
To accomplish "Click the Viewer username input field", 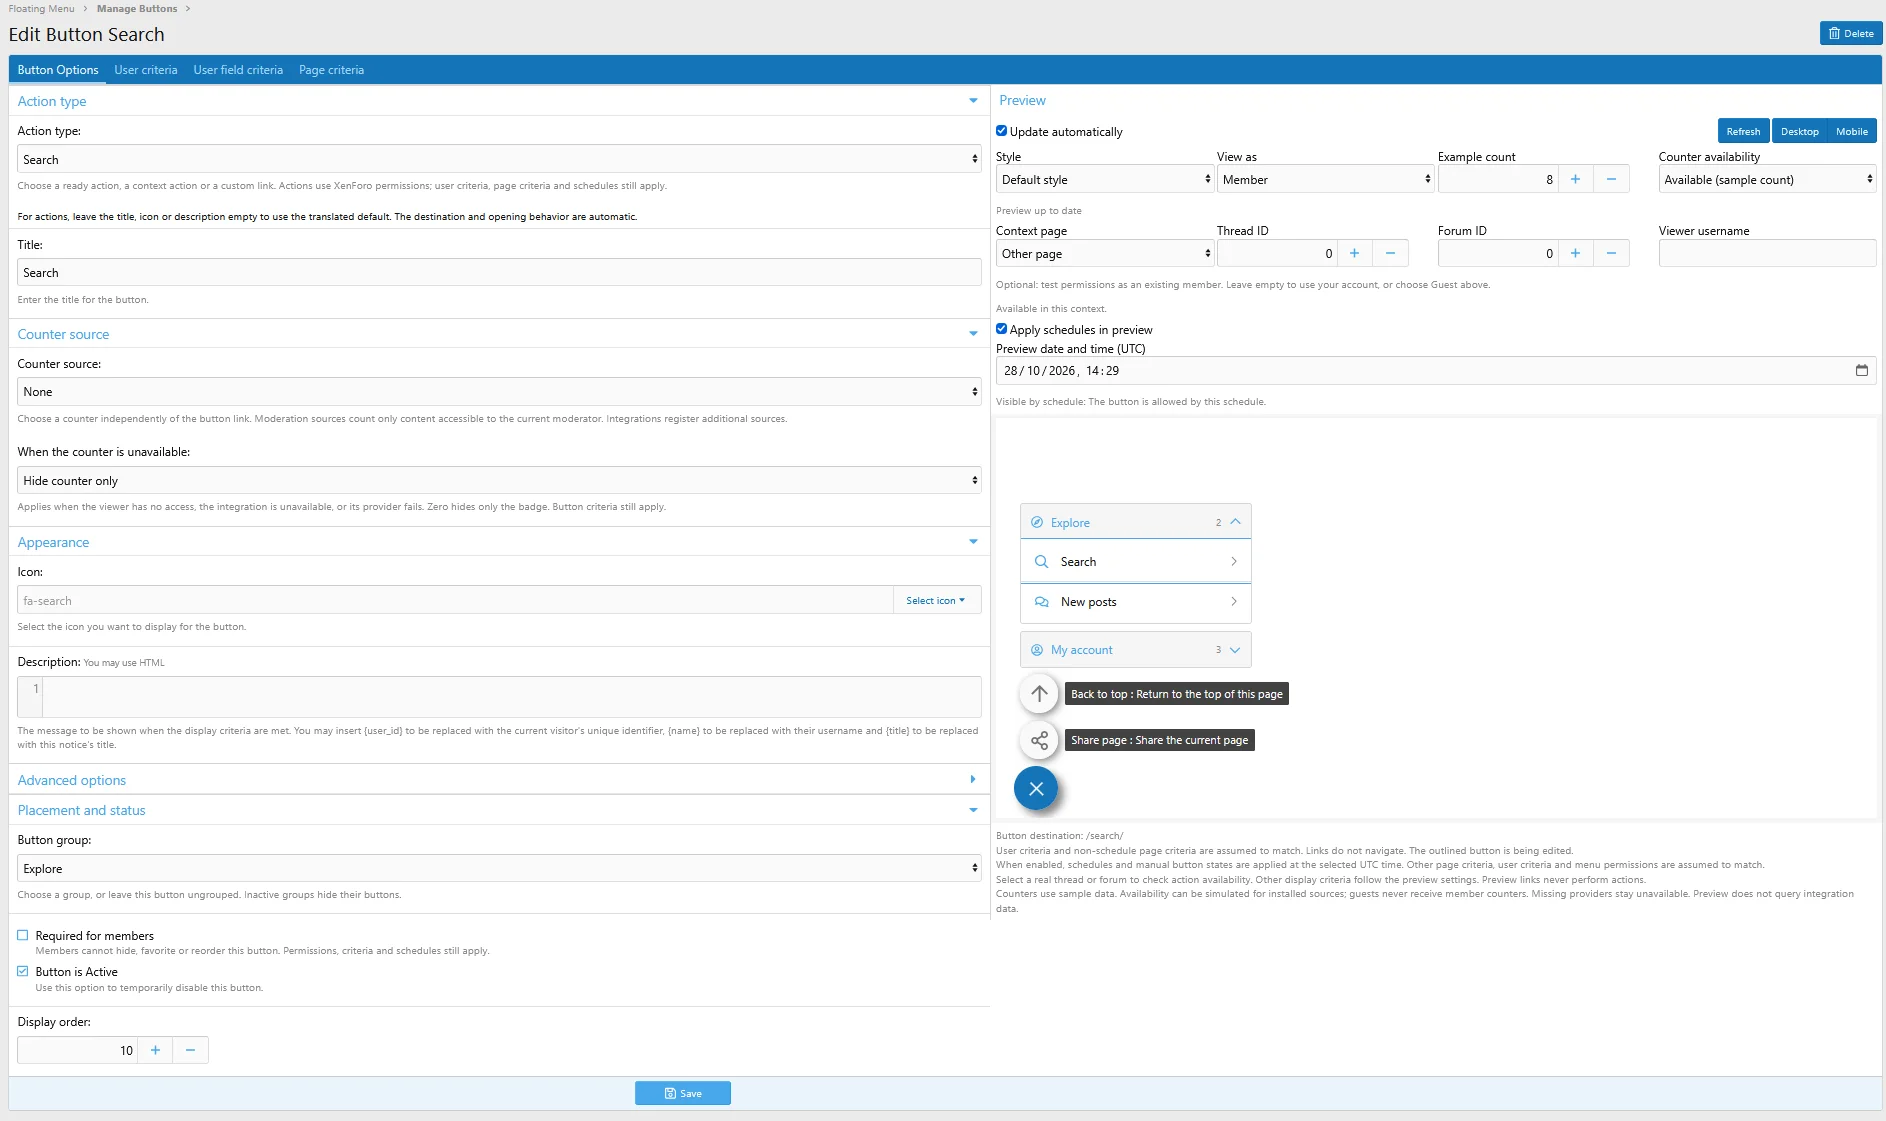I will [x=1767, y=253].
